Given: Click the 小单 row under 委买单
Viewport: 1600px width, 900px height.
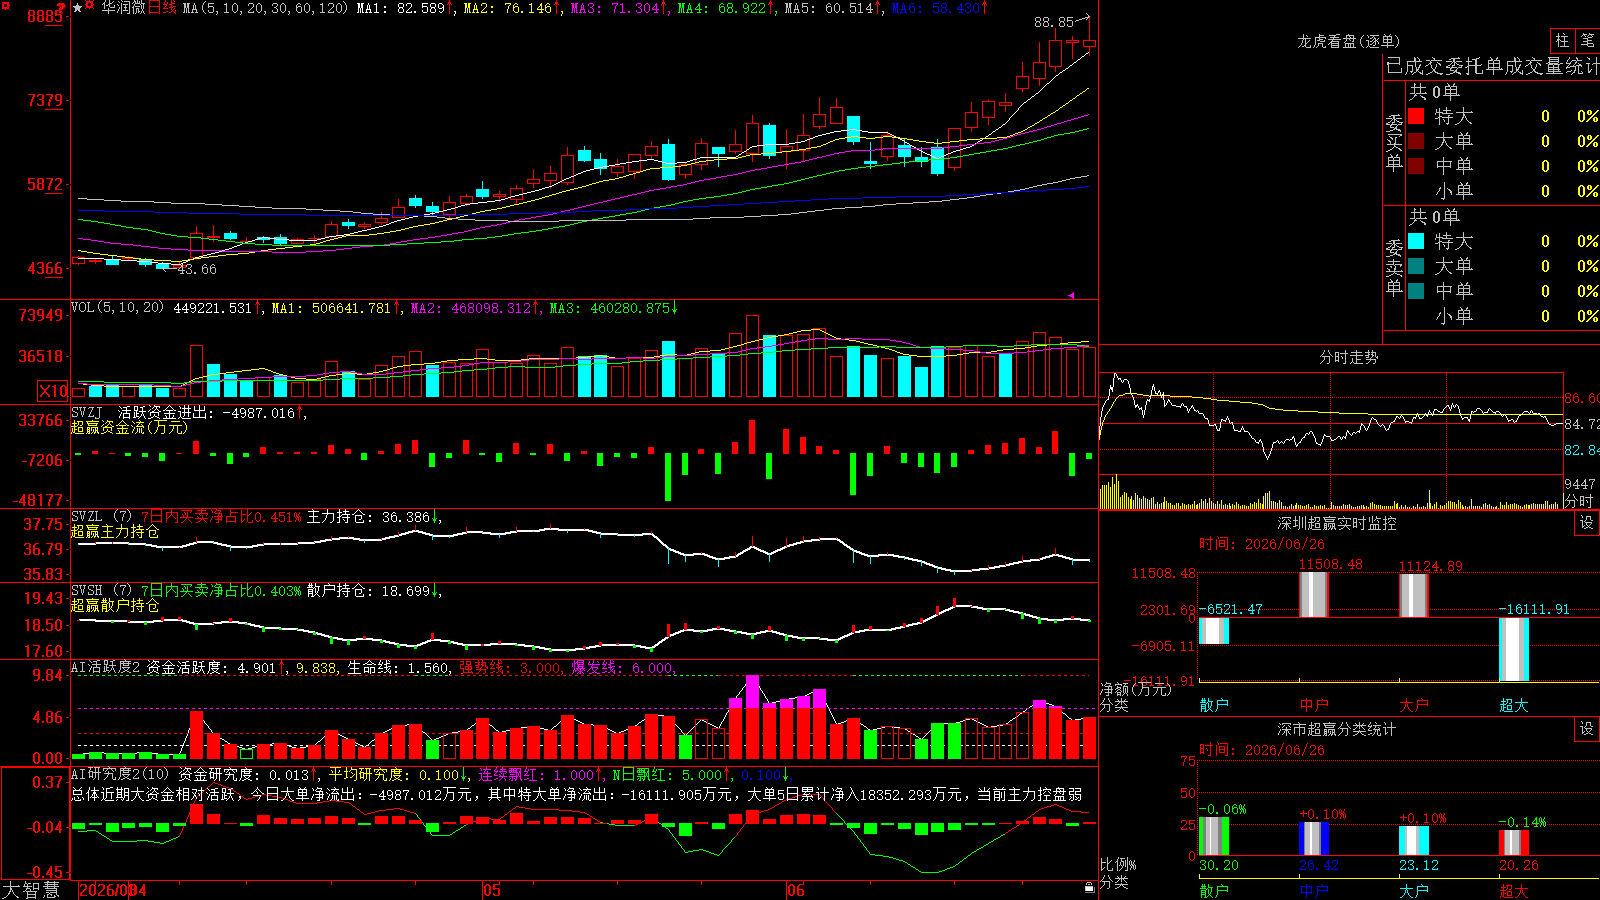Looking at the screenshot, I should (1503, 191).
